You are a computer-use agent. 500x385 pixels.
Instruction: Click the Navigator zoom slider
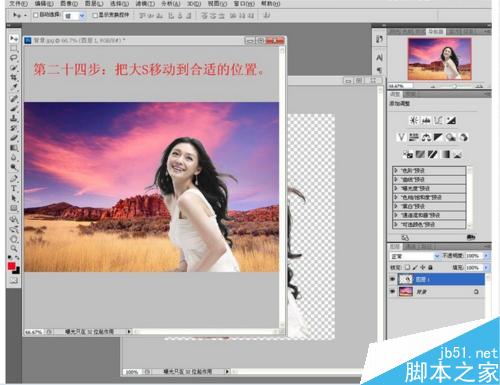tap(455, 86)
